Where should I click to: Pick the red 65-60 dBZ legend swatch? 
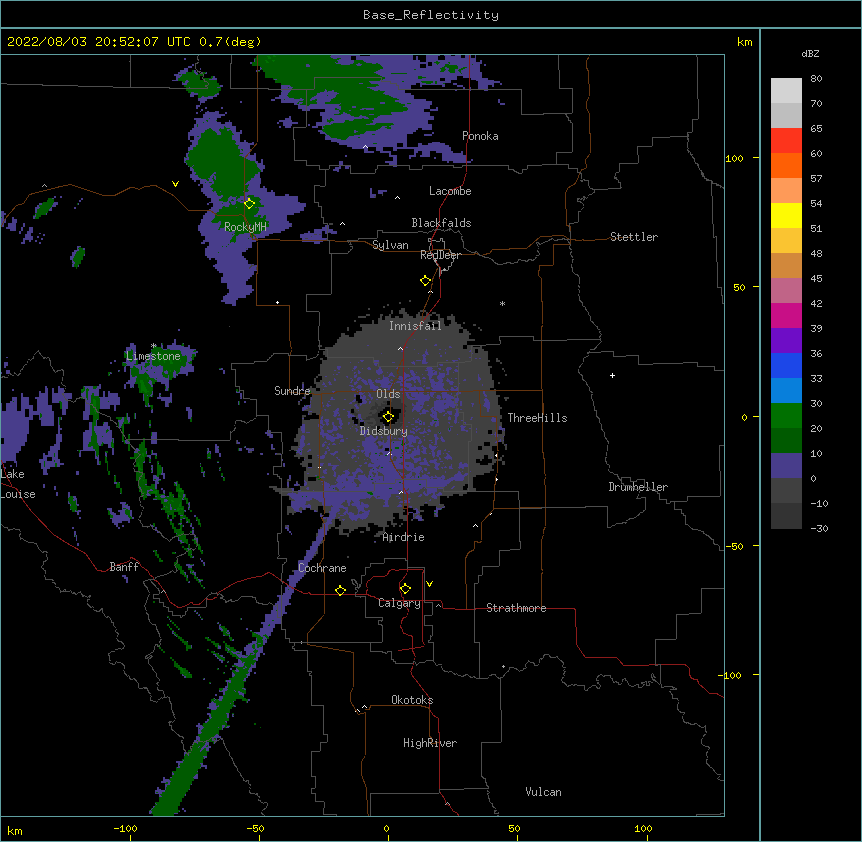(786, 141)
